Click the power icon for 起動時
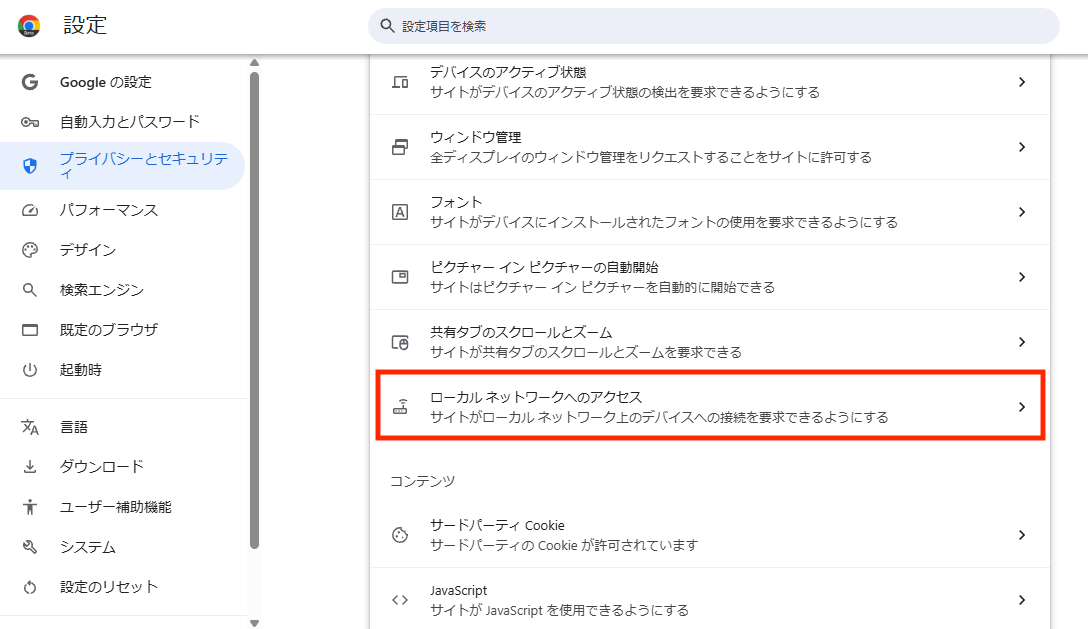Viewport: 1088px width, 629px height. [x=30, y=370]
